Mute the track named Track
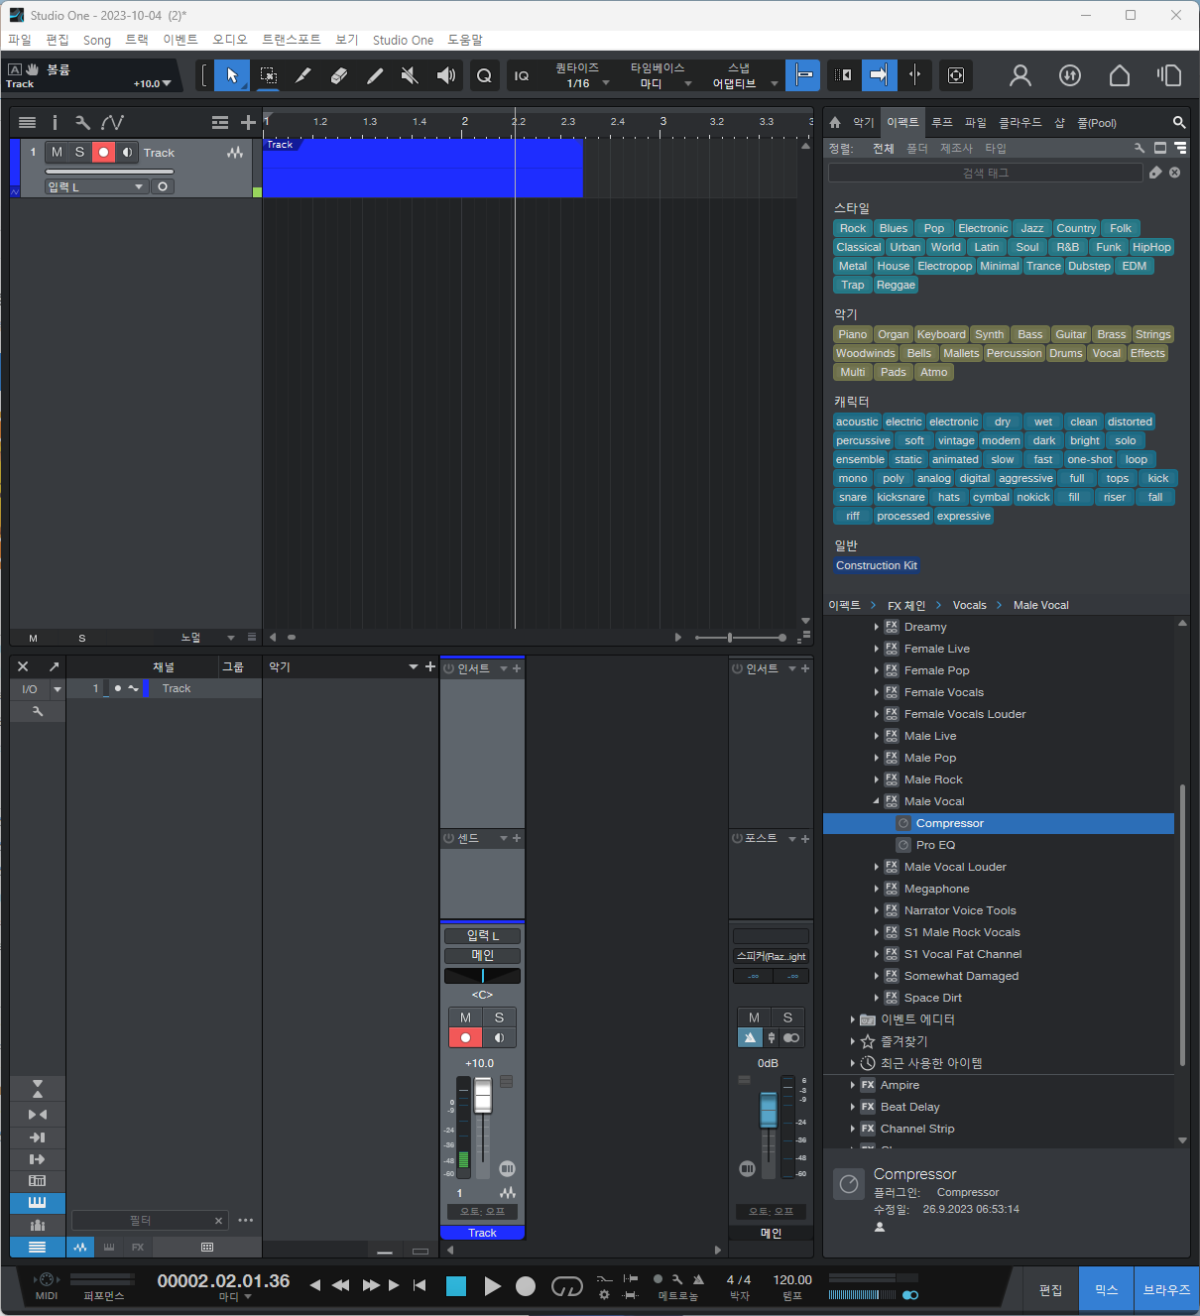Image resolution: width=1200 pixels, height=1316 pixels. coord(57,152)
